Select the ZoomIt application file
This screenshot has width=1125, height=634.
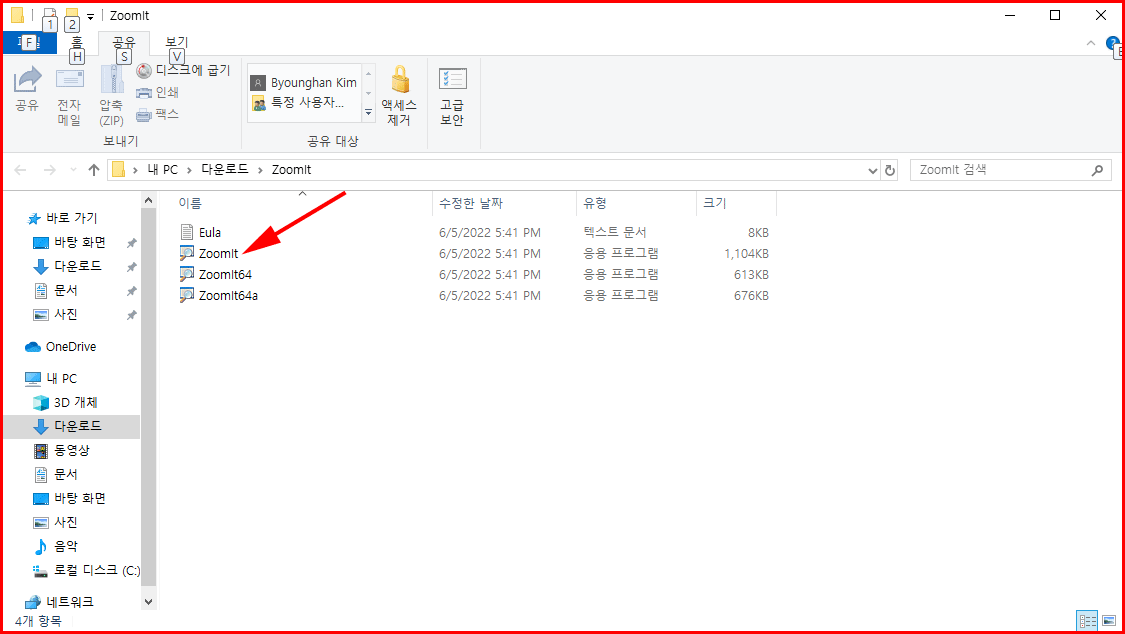[219, 253]
